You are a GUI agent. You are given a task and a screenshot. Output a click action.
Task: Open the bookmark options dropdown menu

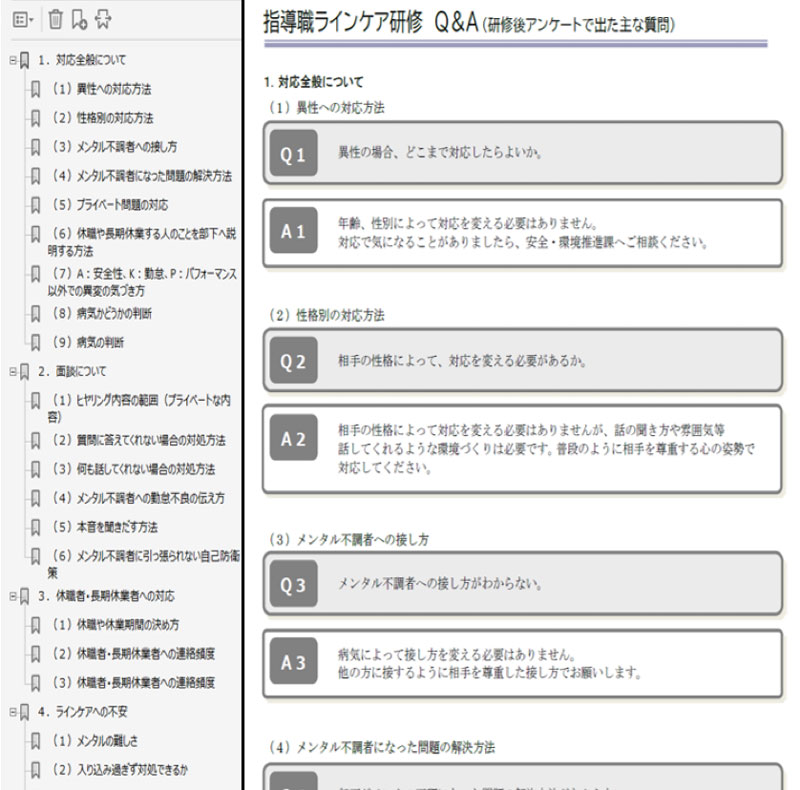(x=25, y=19)
